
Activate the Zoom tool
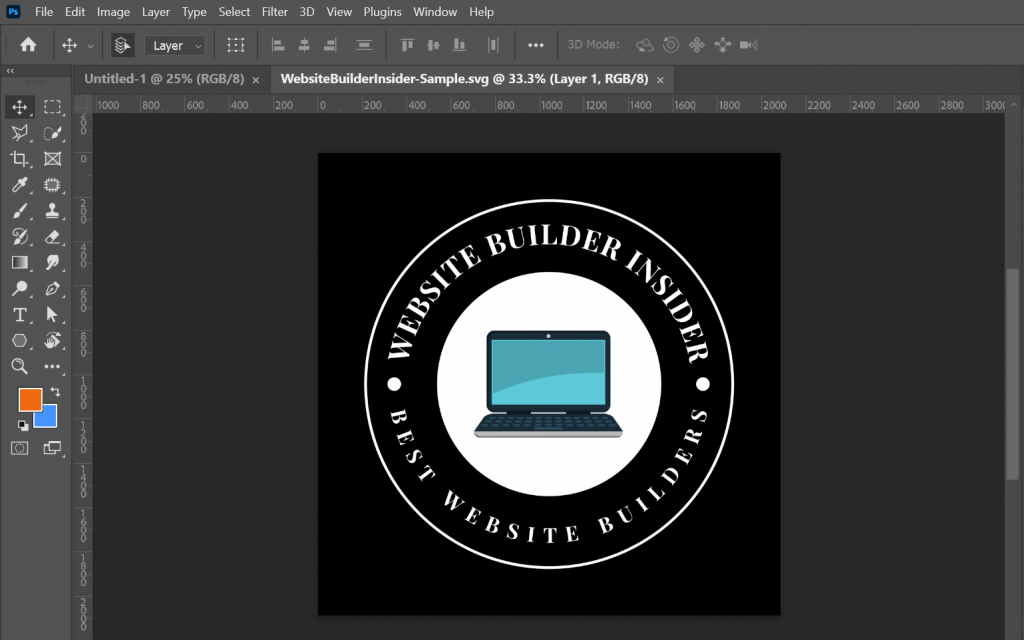click(20, 367)
